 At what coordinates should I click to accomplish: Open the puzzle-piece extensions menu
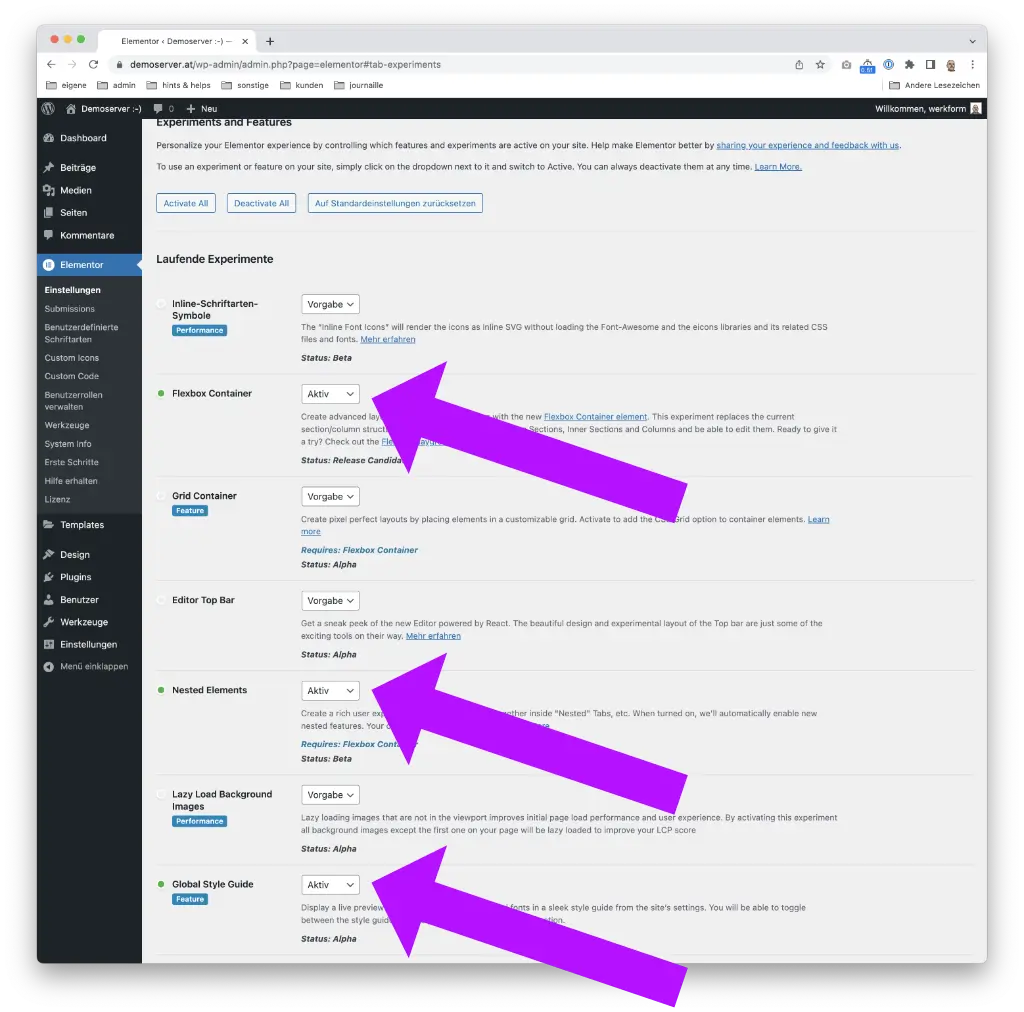click(x=909, y=64)
